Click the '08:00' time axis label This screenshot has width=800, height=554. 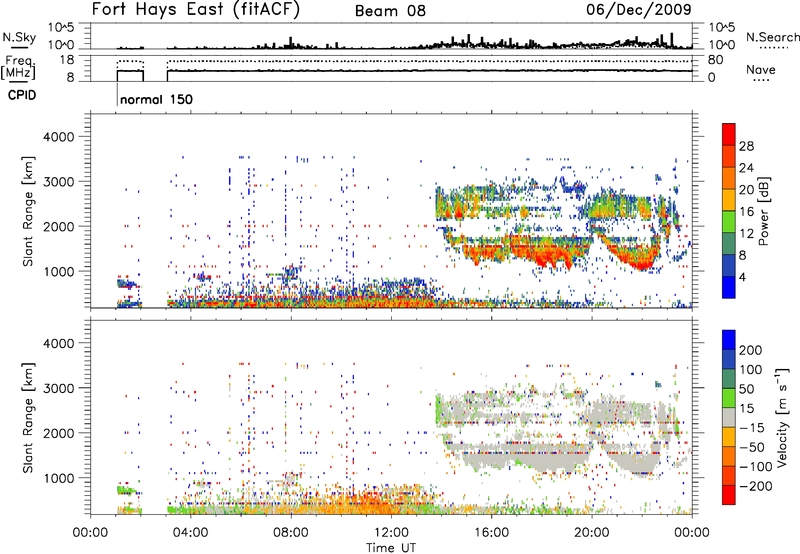pos(290,533)
